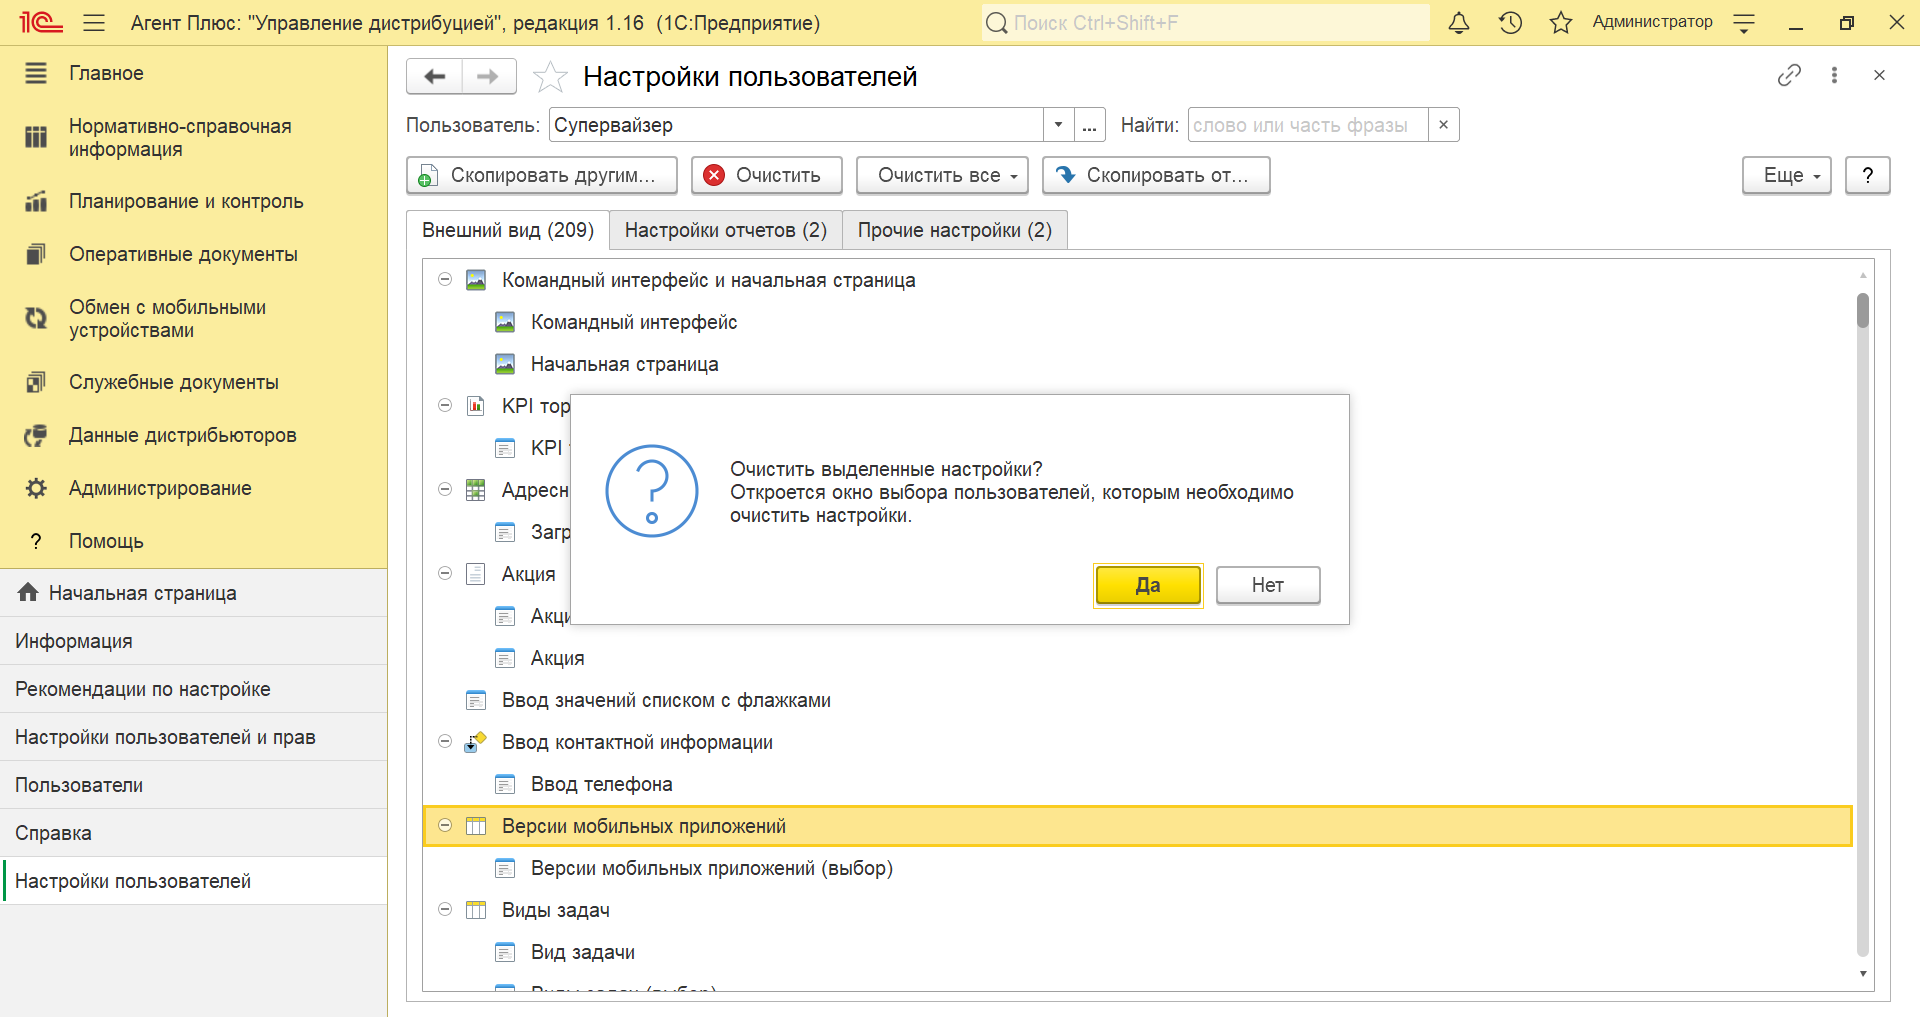The width and height of the screenshot is (1920, 1017).
Task: Open the Информация panel item
Action: pyautogui.click(x=193, y=641)
